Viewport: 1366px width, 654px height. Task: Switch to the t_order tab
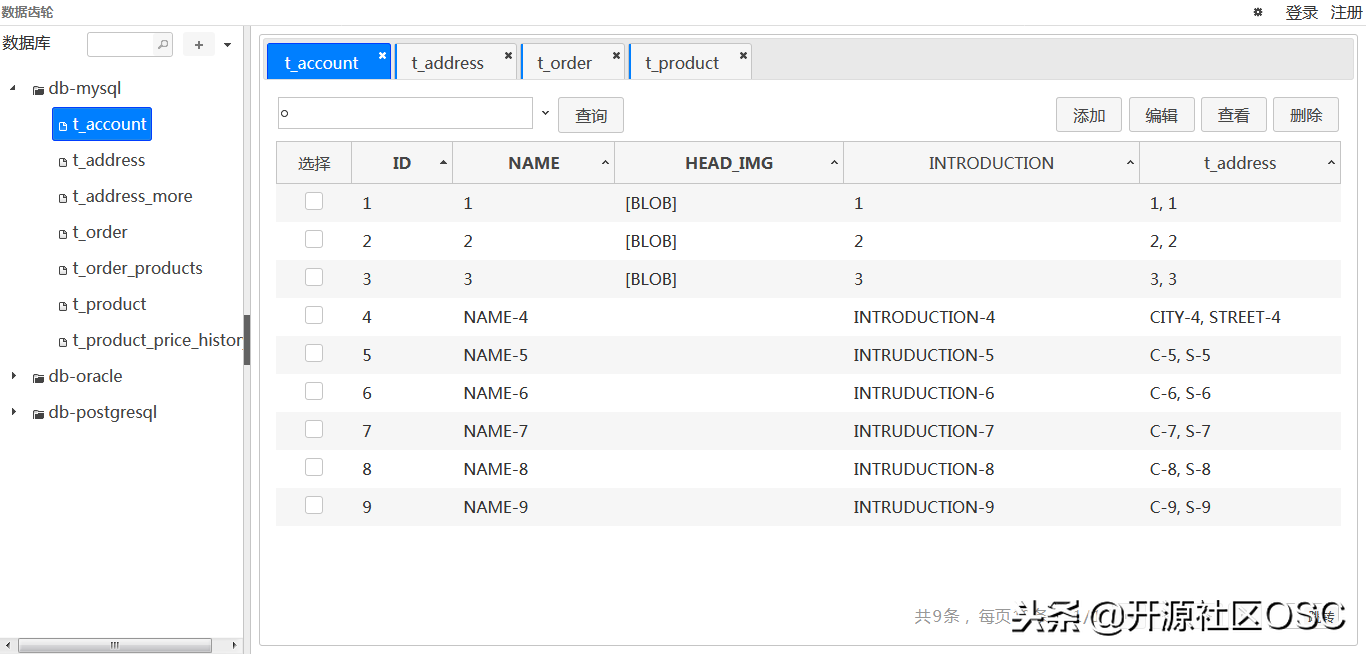click(564, 63)
